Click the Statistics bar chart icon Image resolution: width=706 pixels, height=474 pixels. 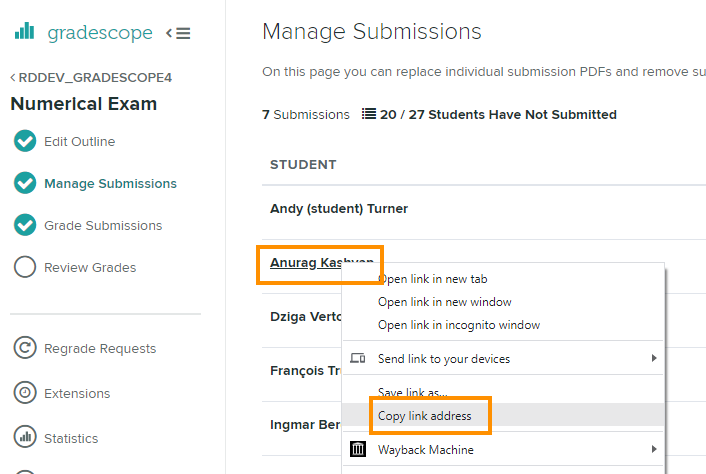tap(25, 438)
